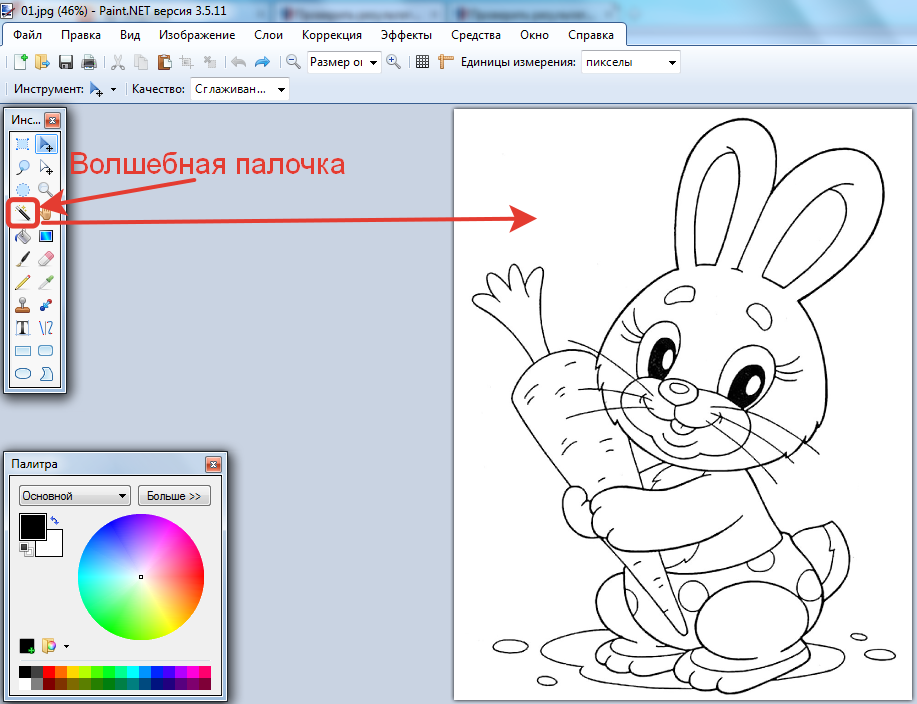Click the Save file icon
This screenshot has height=704, width=917.
tap(65, 62)
